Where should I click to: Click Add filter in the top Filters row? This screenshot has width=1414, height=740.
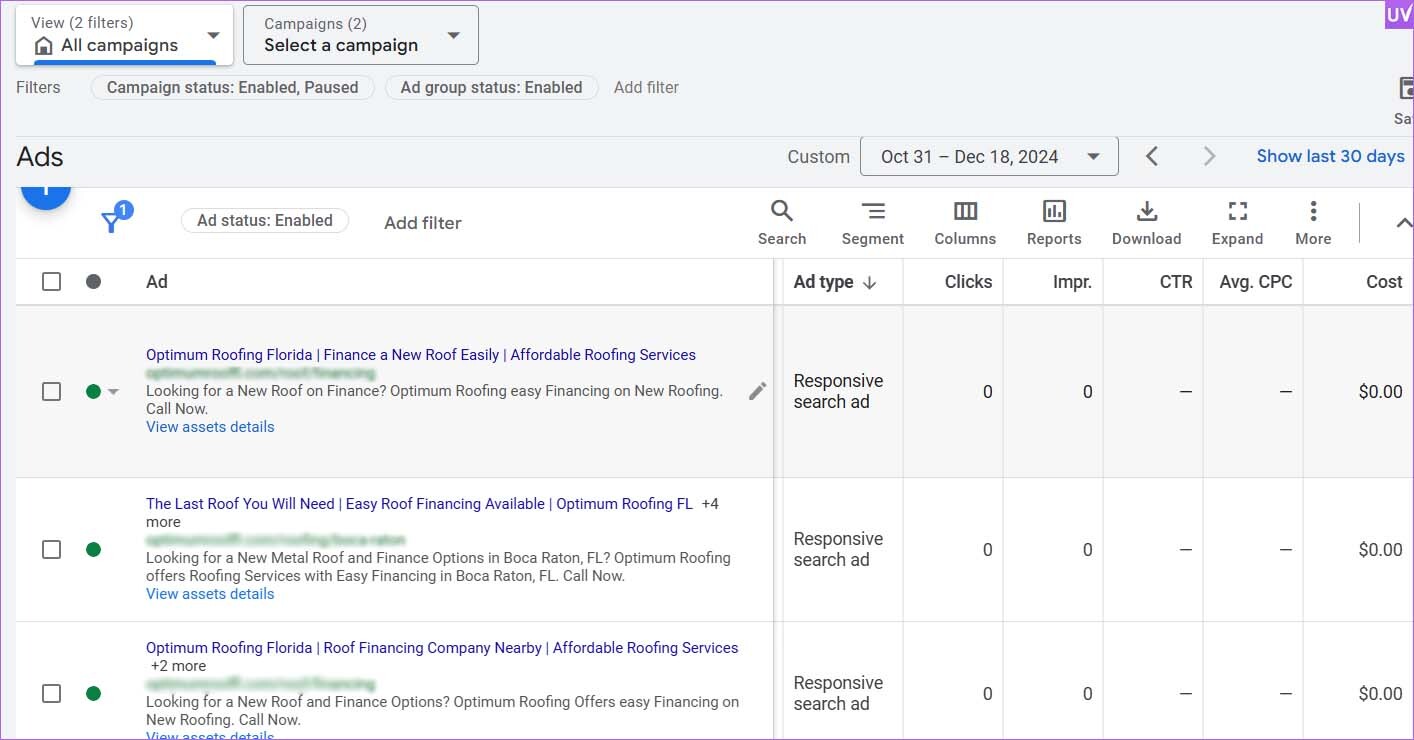tap(646, 88)
